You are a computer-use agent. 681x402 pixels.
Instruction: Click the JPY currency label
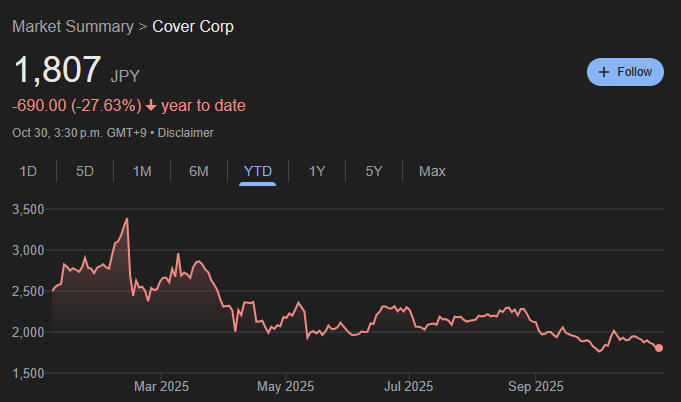[x=125, y=76]
